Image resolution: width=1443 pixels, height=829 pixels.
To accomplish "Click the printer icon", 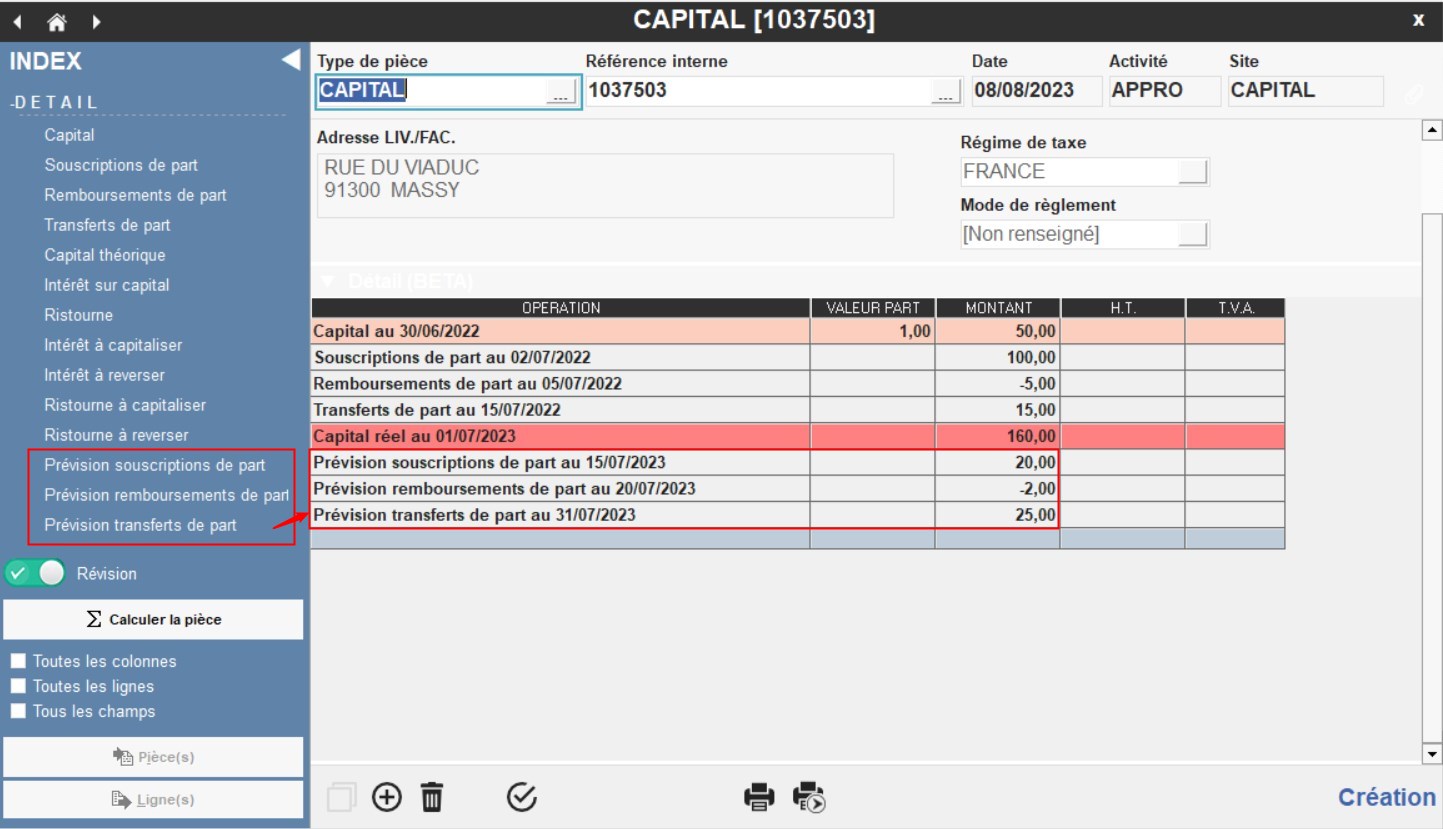I will 759,797.
